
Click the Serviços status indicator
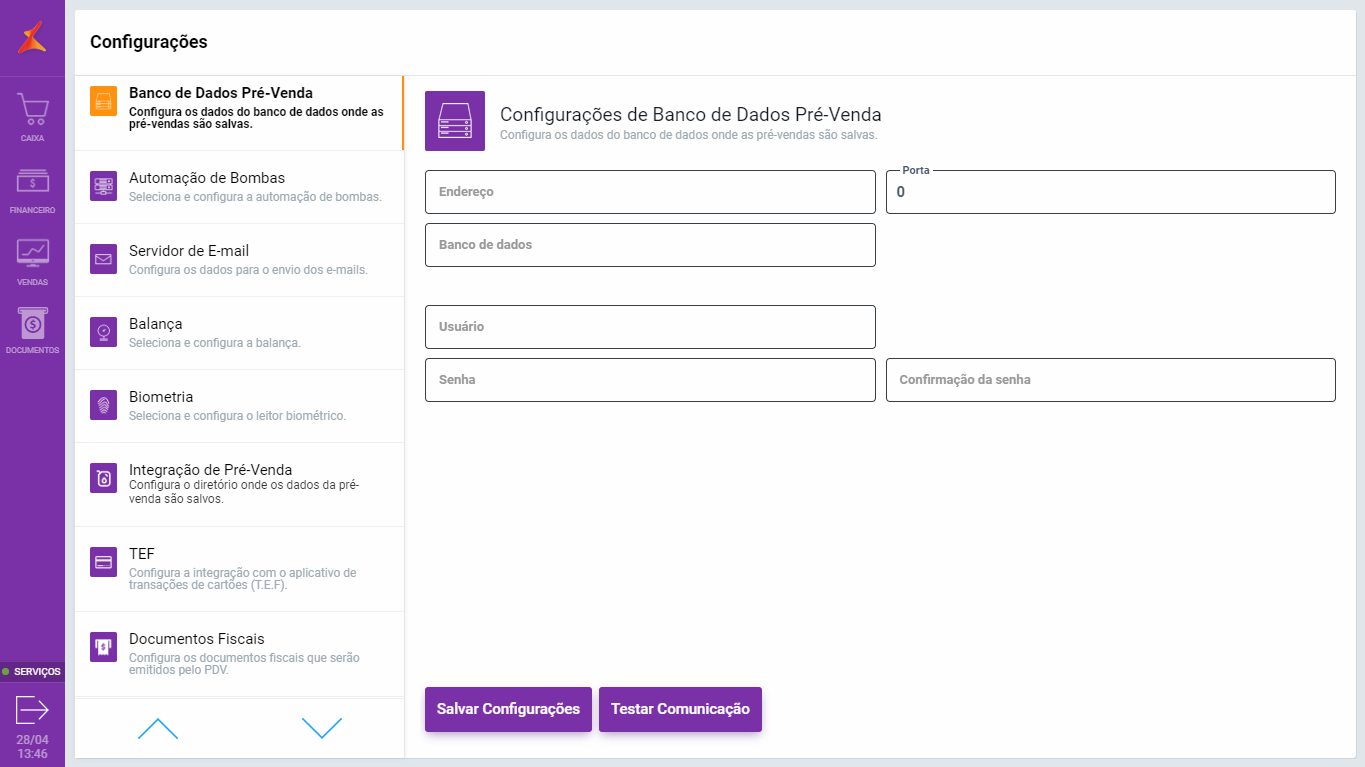32,672
